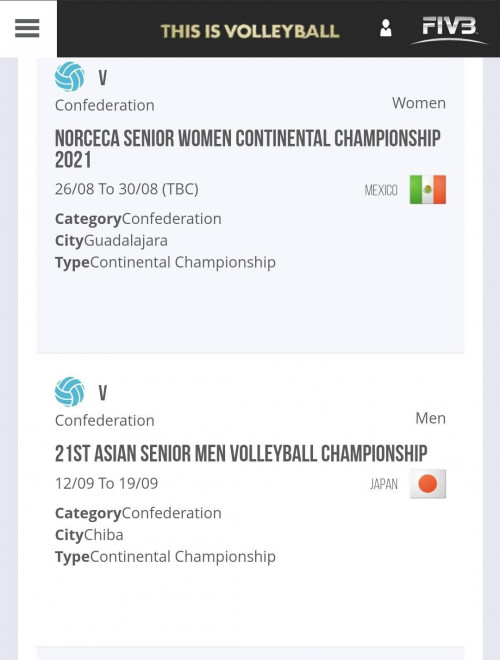Select the Men gender label
The width and height of the screenshot is (500, 660).
pos(431,418)
